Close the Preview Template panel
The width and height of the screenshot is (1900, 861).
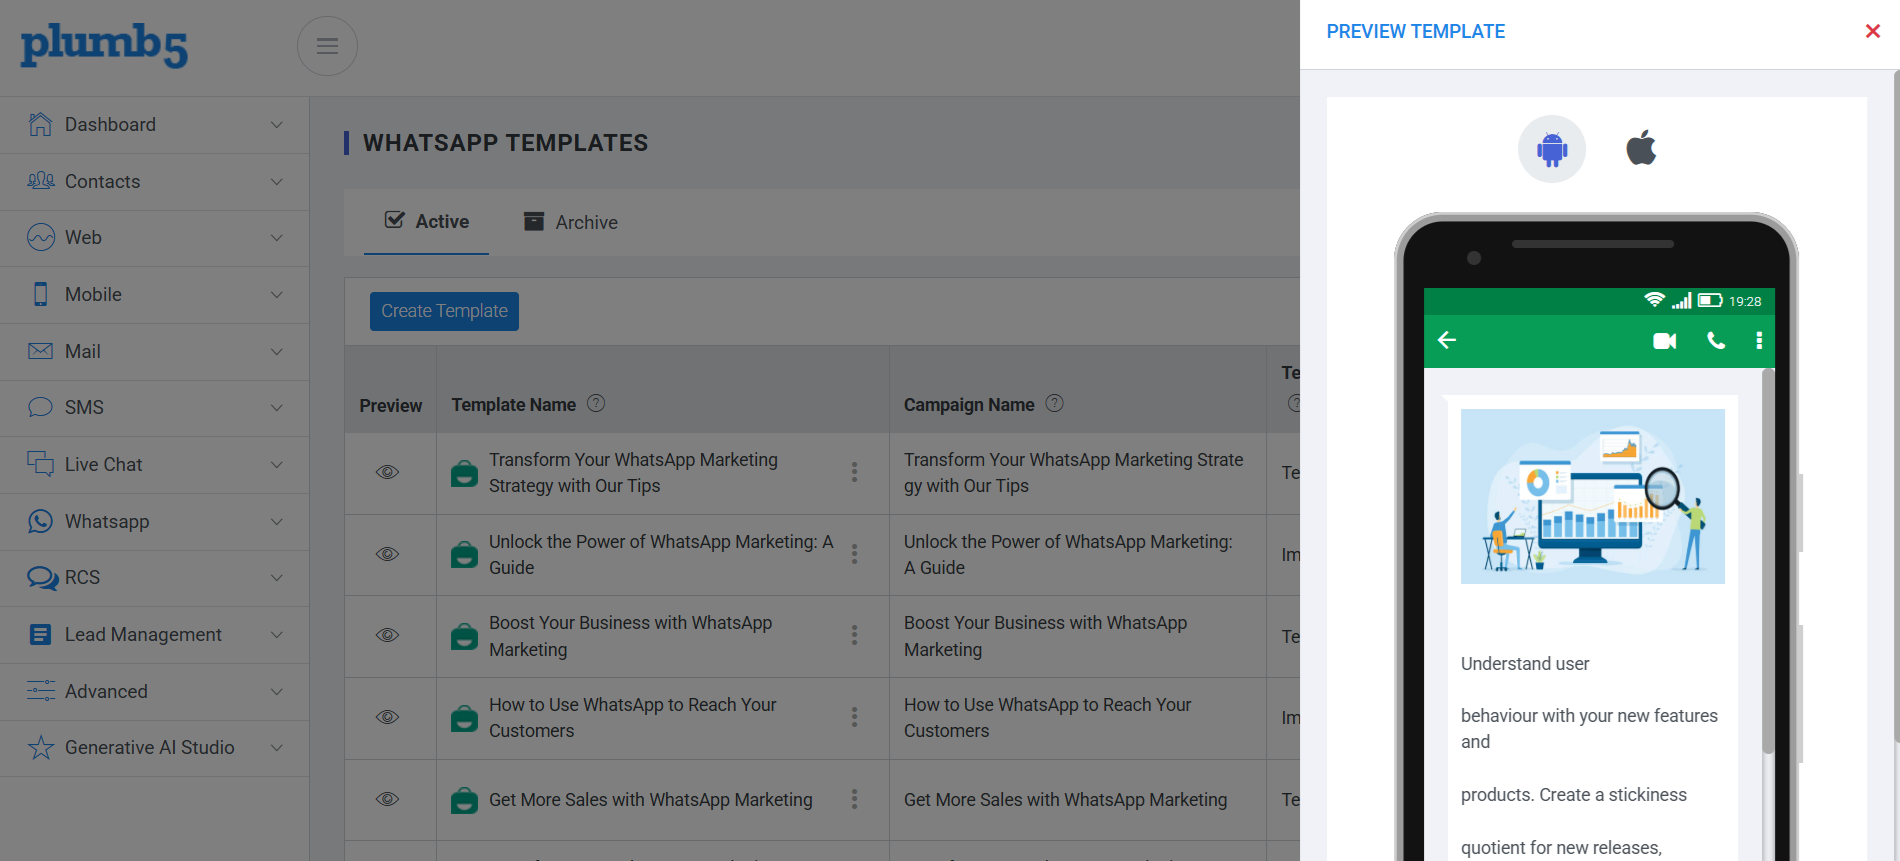(1873, 31)
